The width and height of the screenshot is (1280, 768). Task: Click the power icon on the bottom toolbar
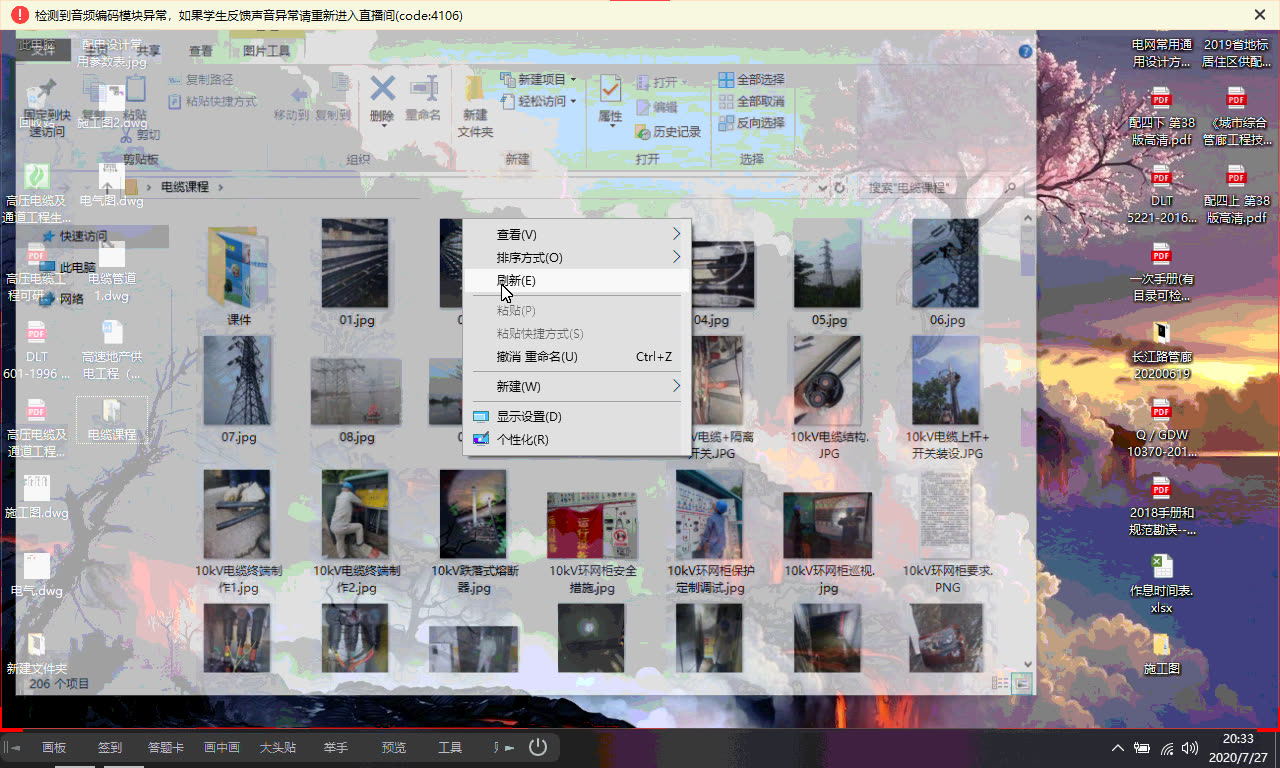coord(538,746)
